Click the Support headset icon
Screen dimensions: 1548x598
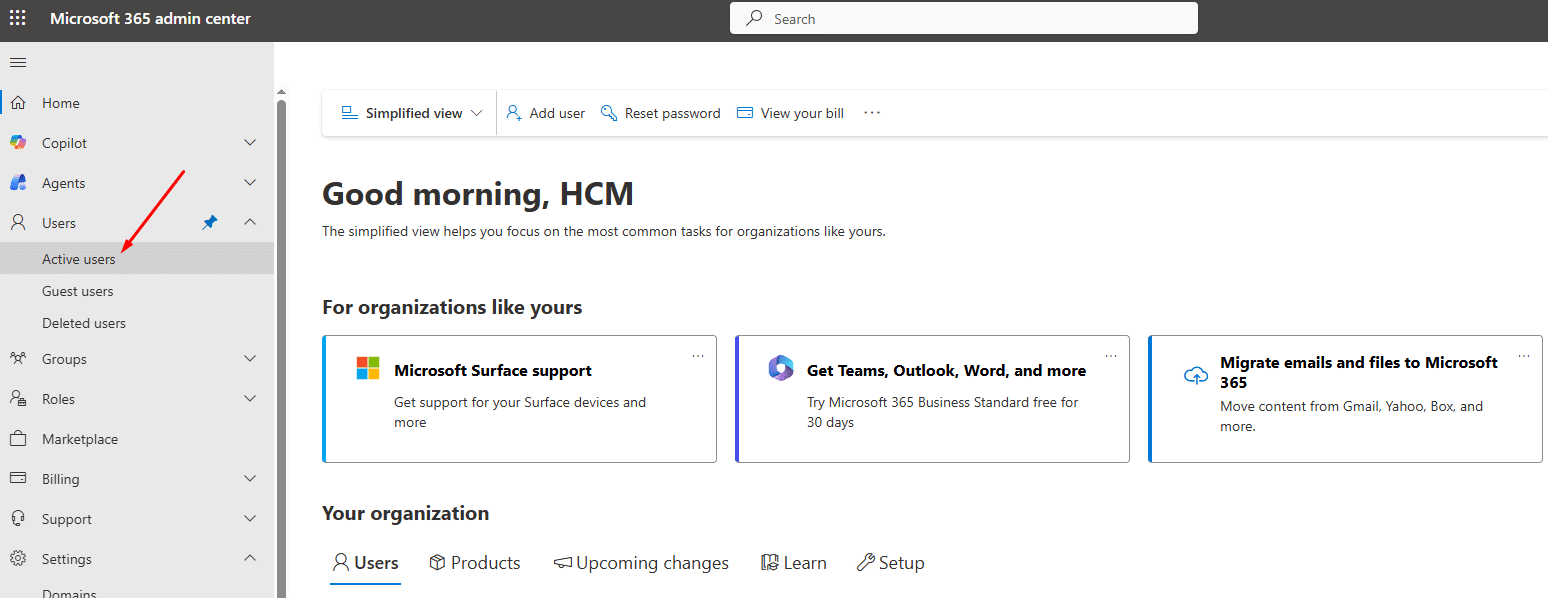(18, 519)
